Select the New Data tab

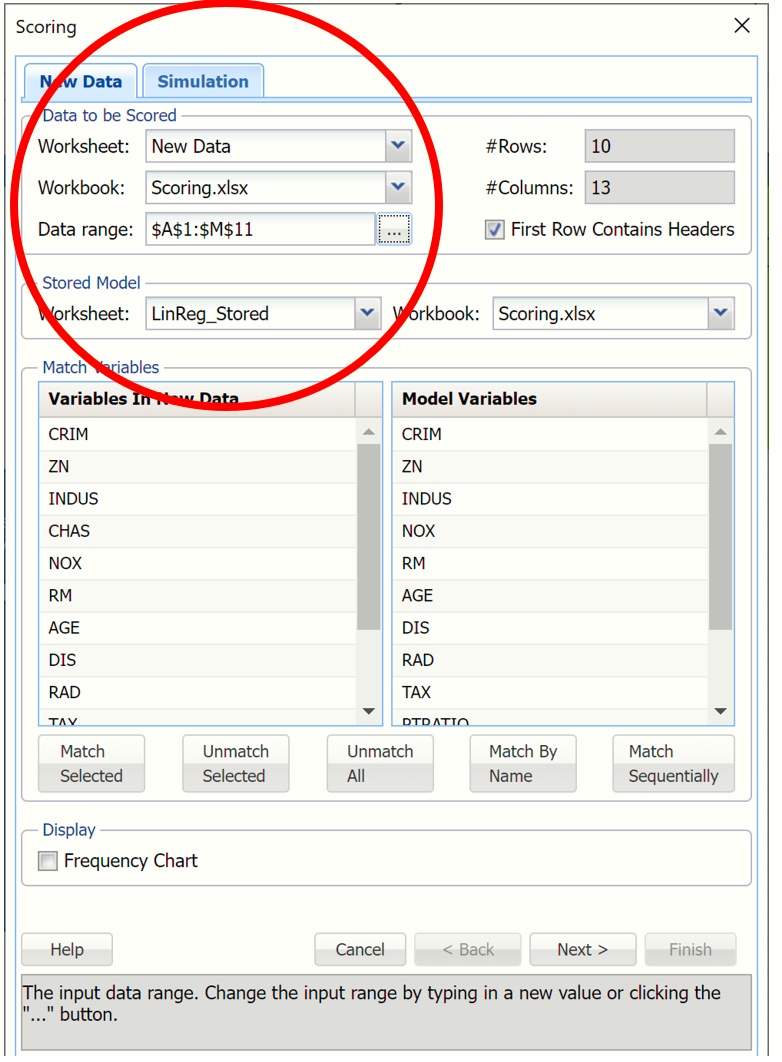pyautogui.click(x=81, y=82)
